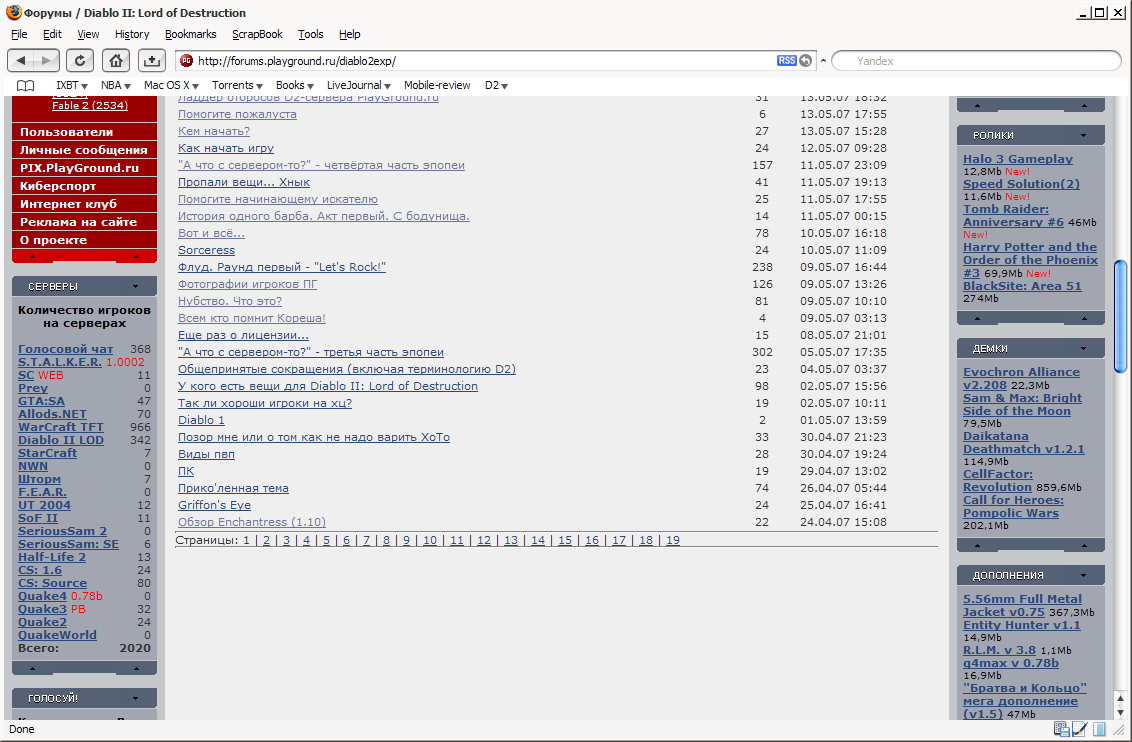Click the page icon in status bar
The image size is (1132, 742).
pos(1099,729)
